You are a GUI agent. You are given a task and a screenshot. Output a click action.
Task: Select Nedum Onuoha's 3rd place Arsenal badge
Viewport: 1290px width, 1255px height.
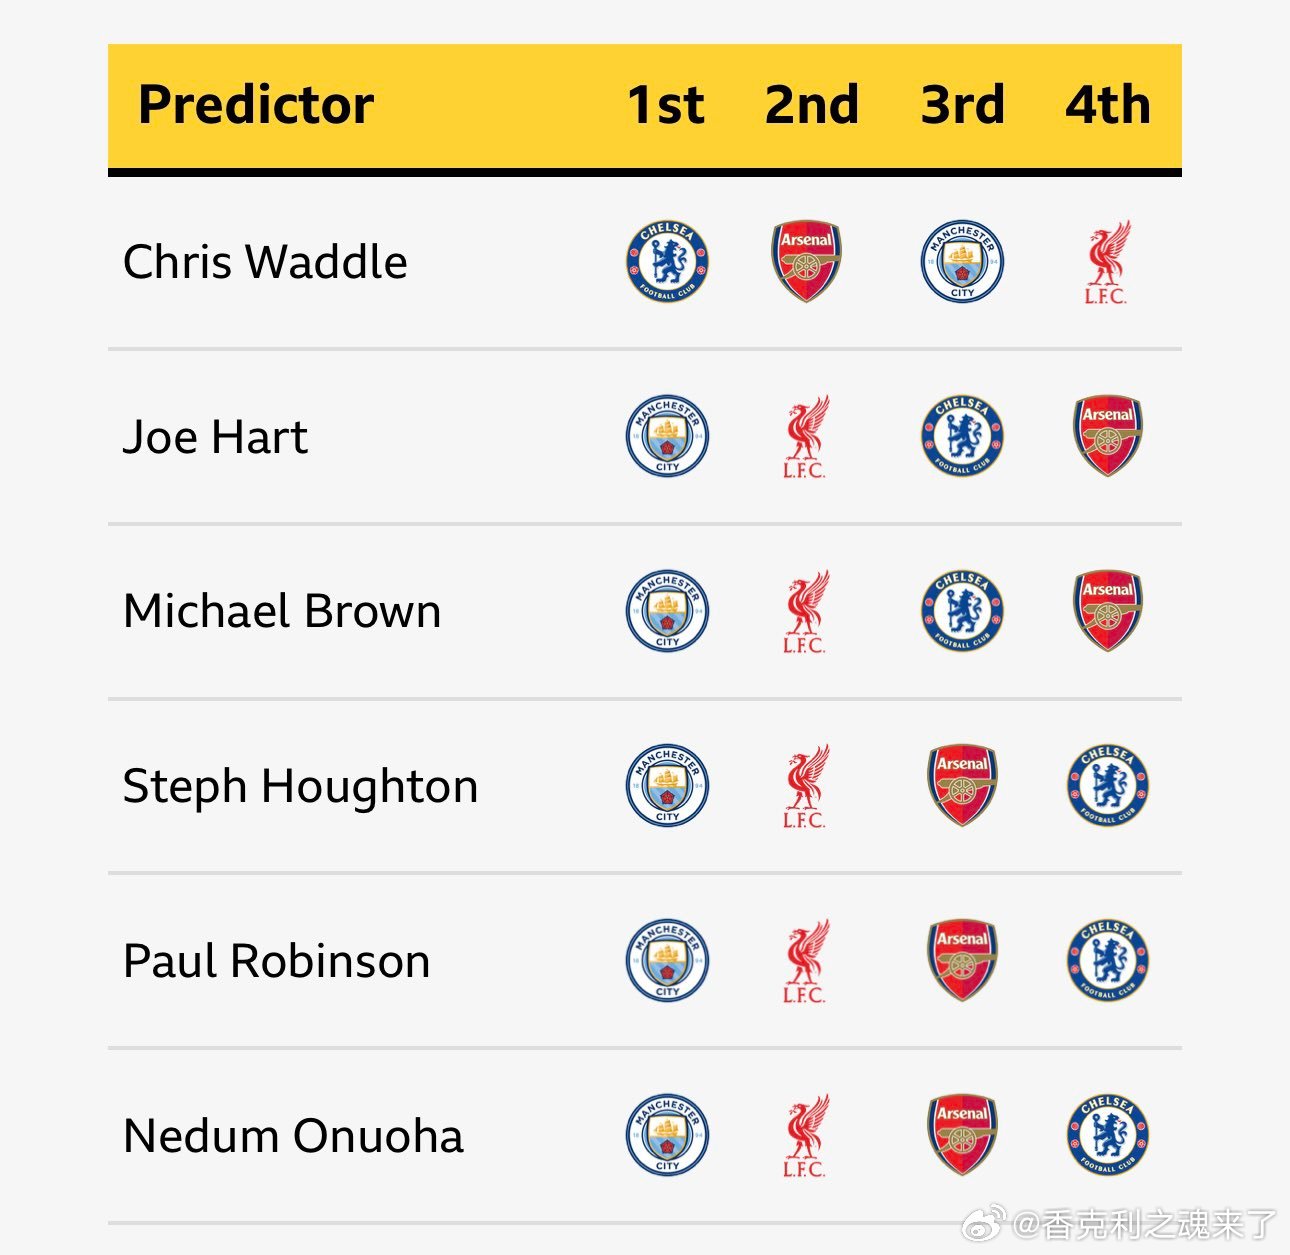tap(962, 1135)
